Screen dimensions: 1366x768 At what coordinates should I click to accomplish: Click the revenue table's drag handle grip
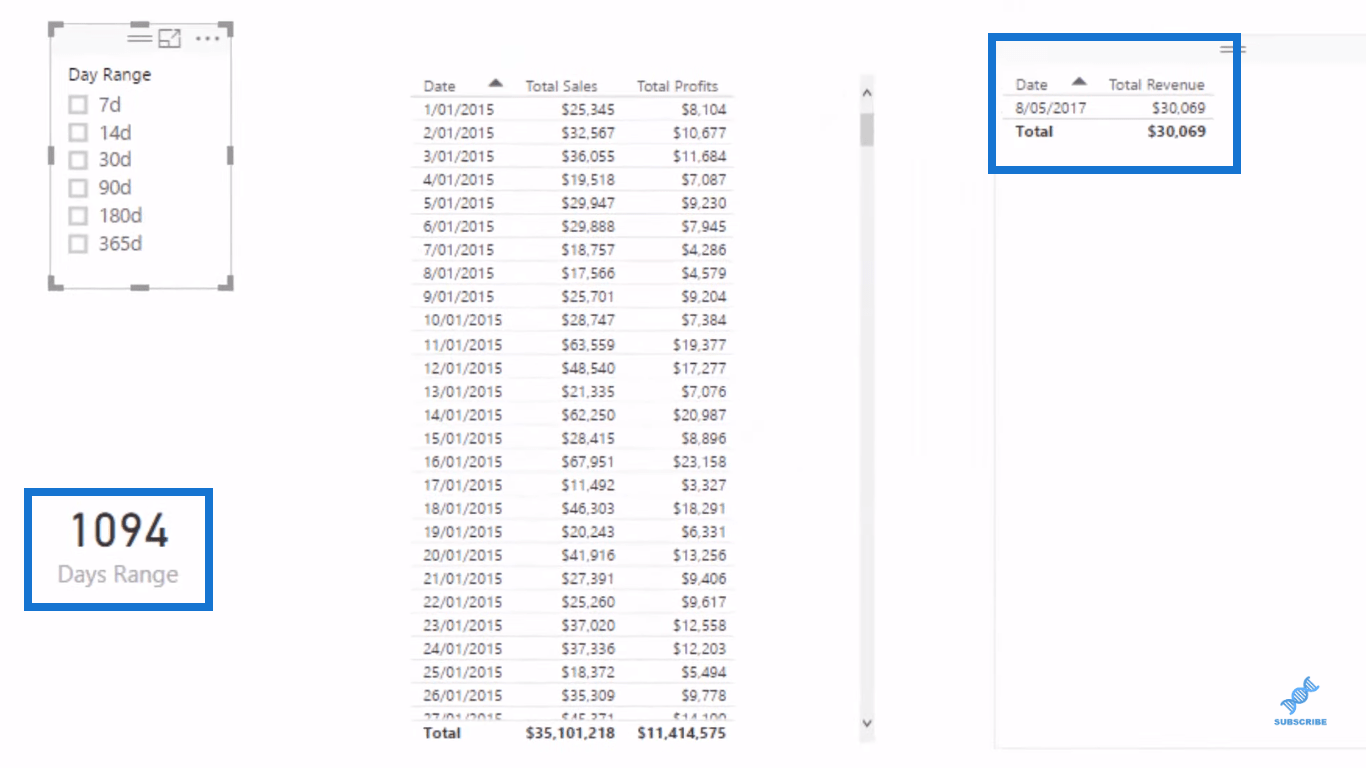[x=1233, y=48]
